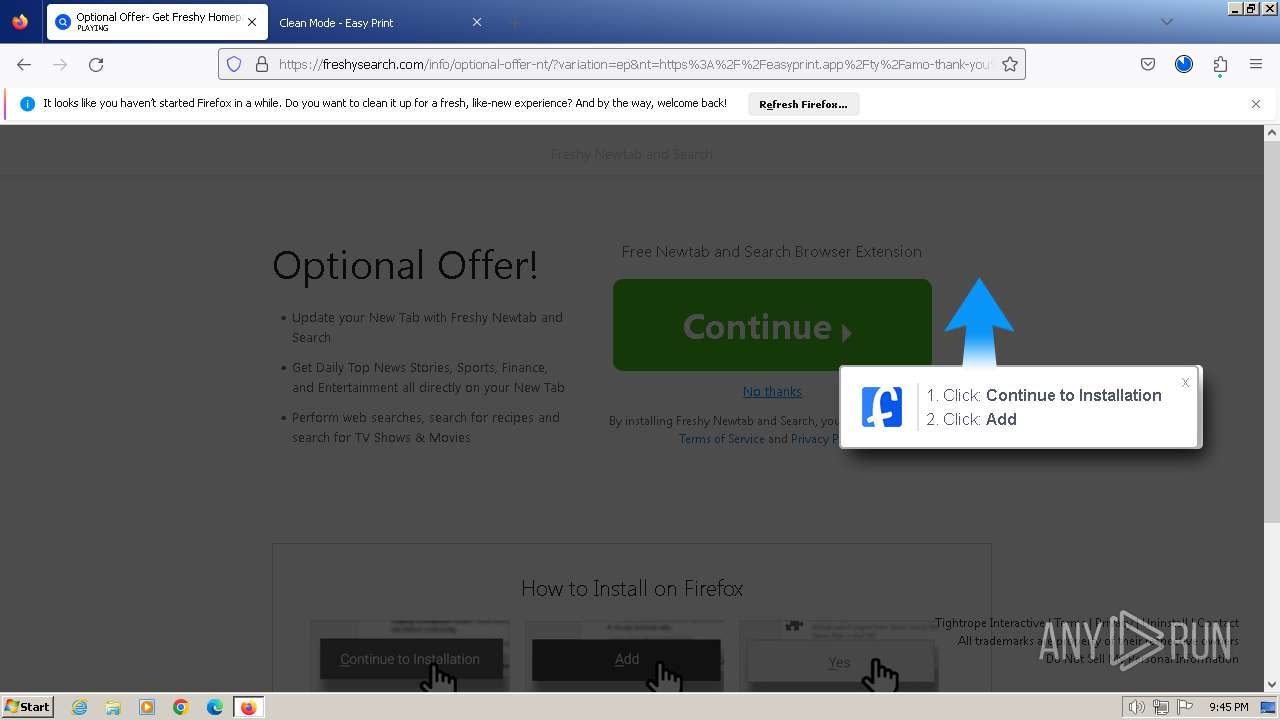Click the No thanks link

772,391
